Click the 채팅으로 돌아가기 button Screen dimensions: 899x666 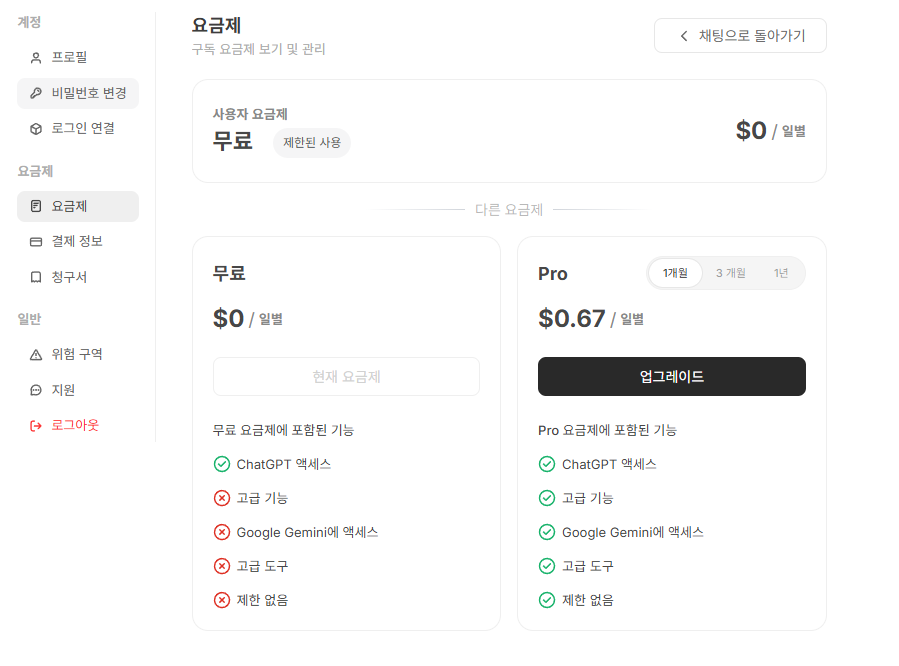point(740,36)
